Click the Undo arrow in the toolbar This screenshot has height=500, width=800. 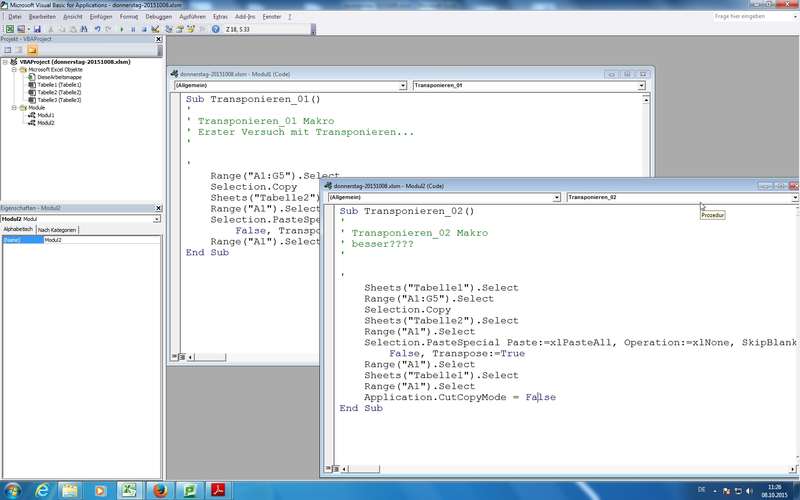[96, 30]
